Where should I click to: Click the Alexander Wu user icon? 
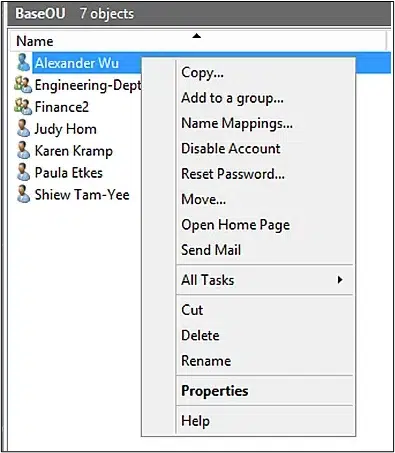tap(23, 62)
